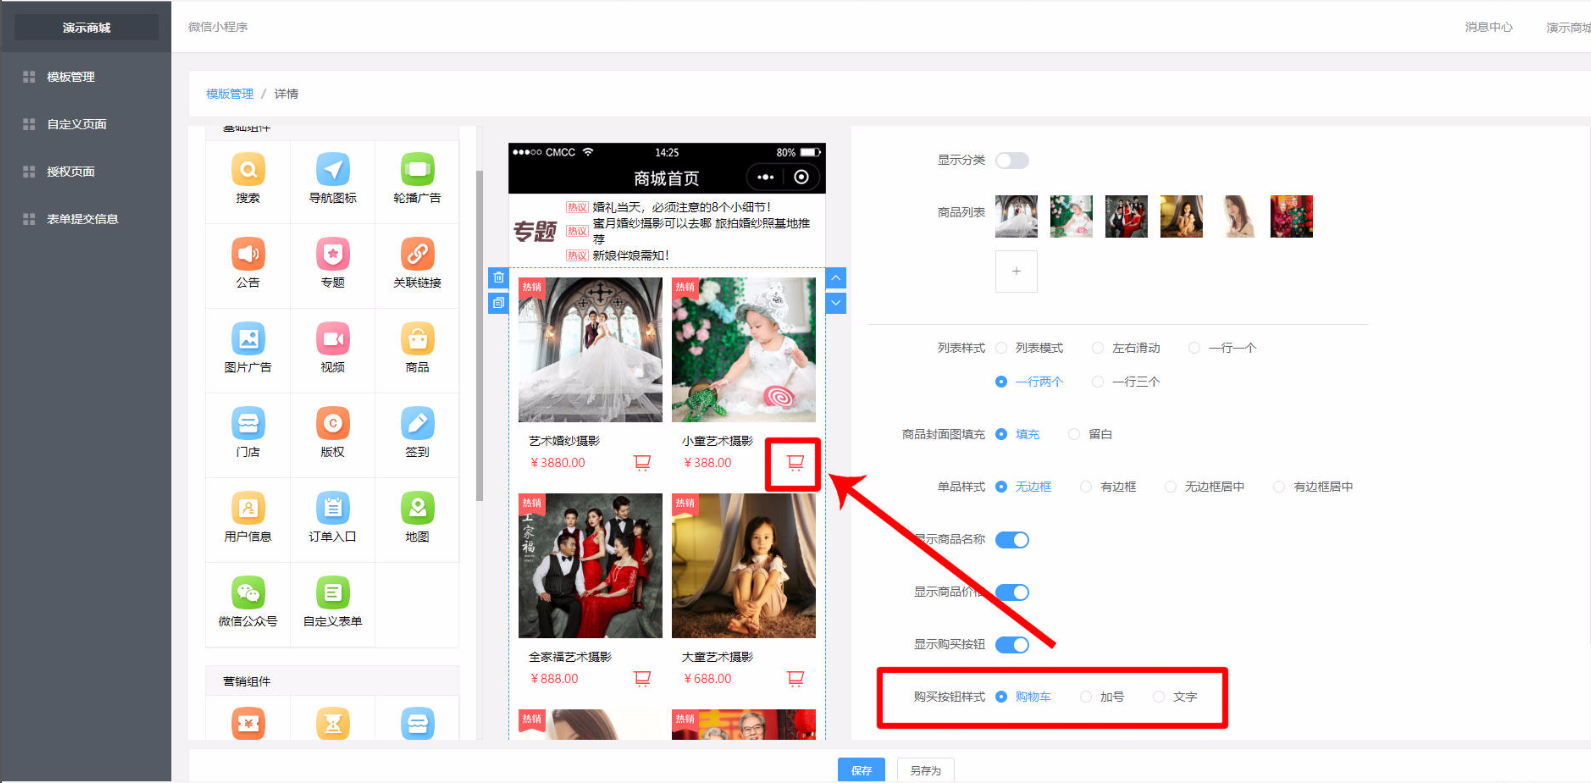Click the cart icon beside ¥3880.00
Viewport: 1591px width, 783px height.
pyautogui.click(x=642, y=462)
